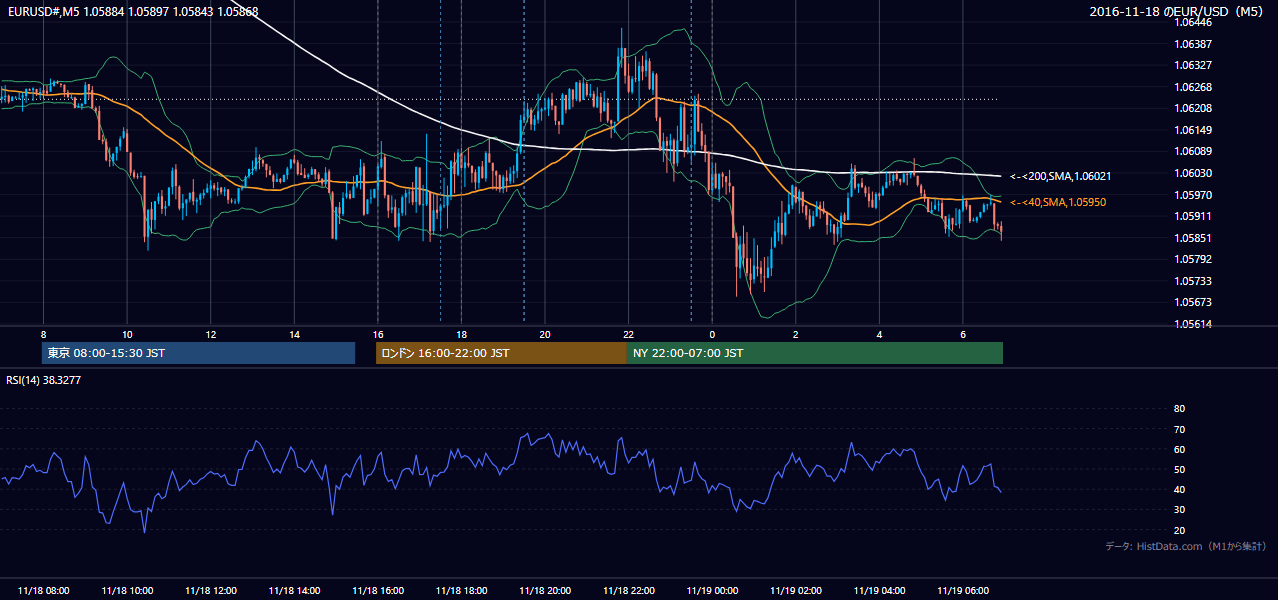Viewport: 1278px width, 600px height.
Task: Click price level 1.05733 on axis
Action: 1193,281
